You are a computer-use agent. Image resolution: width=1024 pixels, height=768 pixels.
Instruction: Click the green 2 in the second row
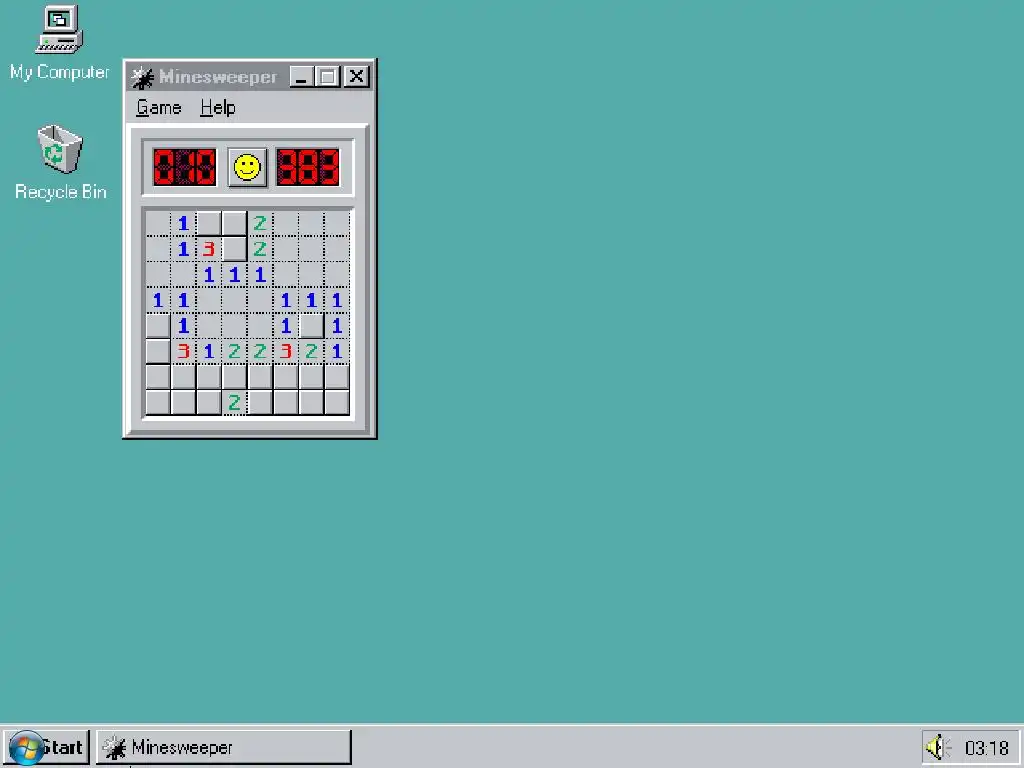(260, 249)
